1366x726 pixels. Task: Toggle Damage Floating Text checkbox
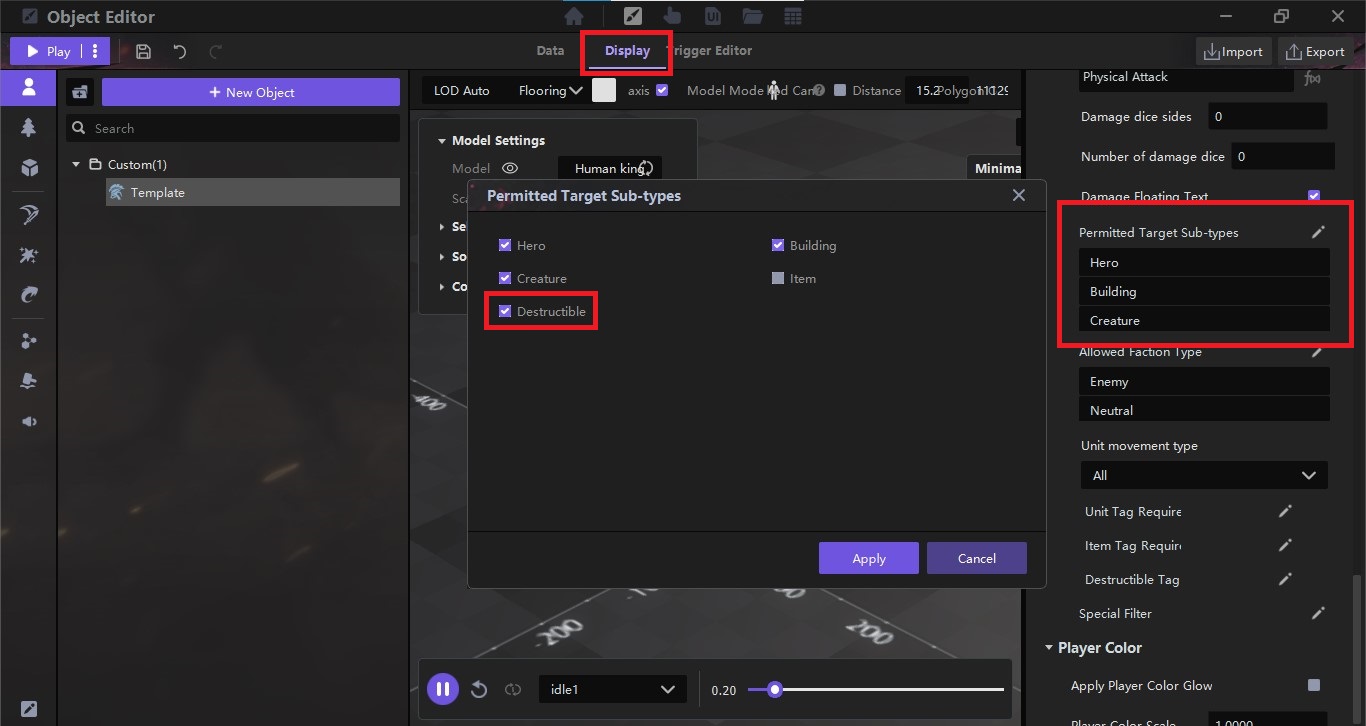[1314, 196]
